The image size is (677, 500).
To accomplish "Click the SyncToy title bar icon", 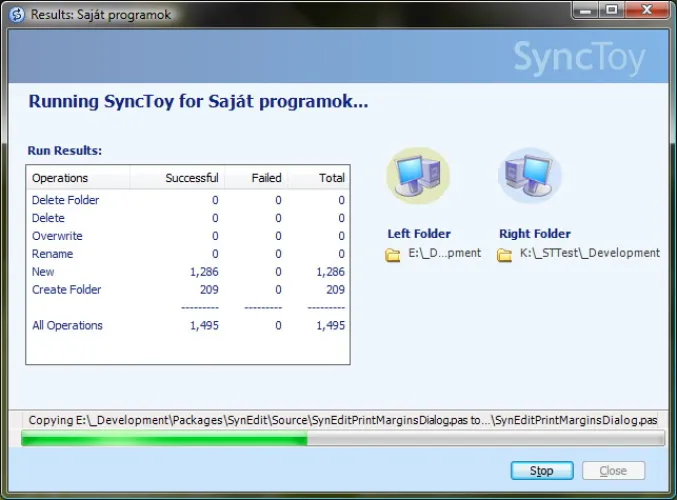I will (x=16, y=15).
